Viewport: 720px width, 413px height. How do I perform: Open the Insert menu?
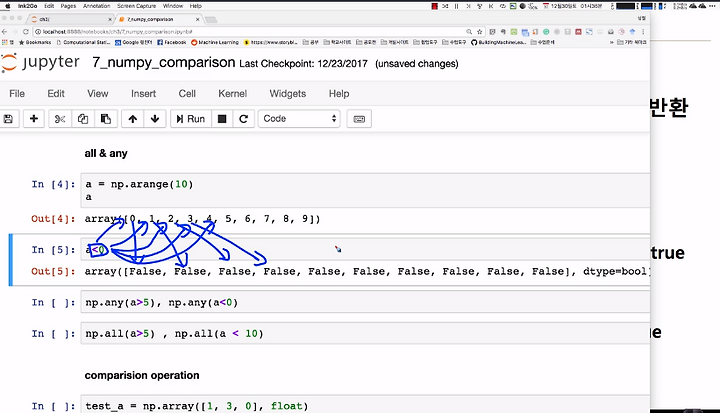point(143,94)
